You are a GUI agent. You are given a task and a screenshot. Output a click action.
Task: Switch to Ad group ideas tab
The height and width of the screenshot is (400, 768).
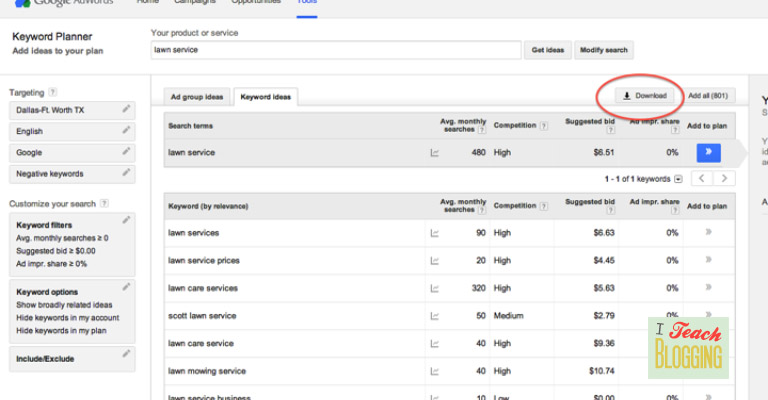[197, 97]
